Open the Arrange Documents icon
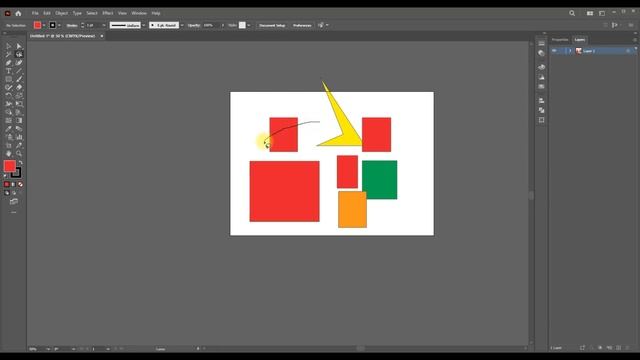This screenshot has height=360, width=640. click(x=590, y=13)
